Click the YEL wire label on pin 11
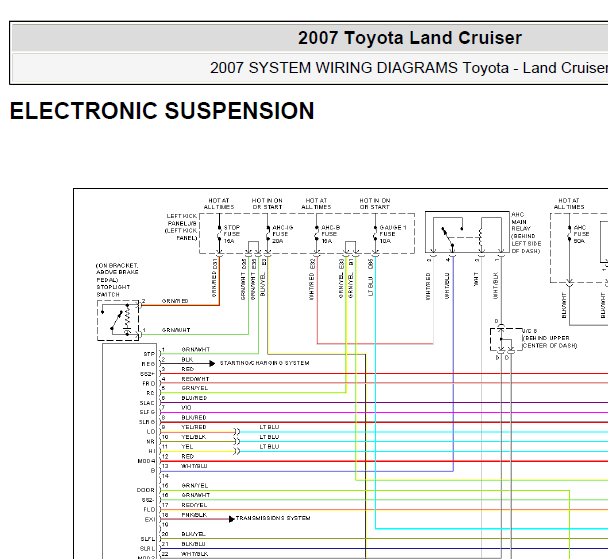The height and width of the screenshot is (559, 608). (187, 447)
